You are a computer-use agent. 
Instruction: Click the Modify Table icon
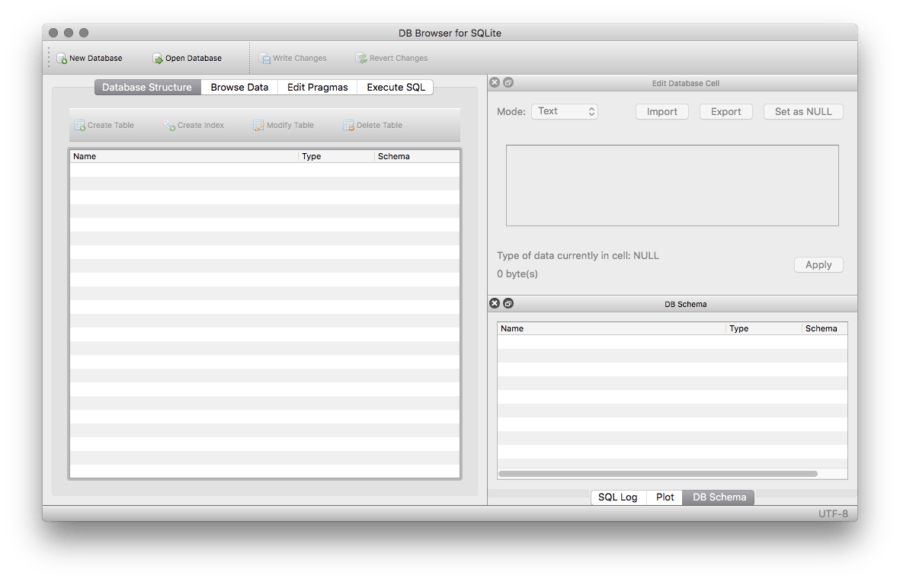pos(259,125)
